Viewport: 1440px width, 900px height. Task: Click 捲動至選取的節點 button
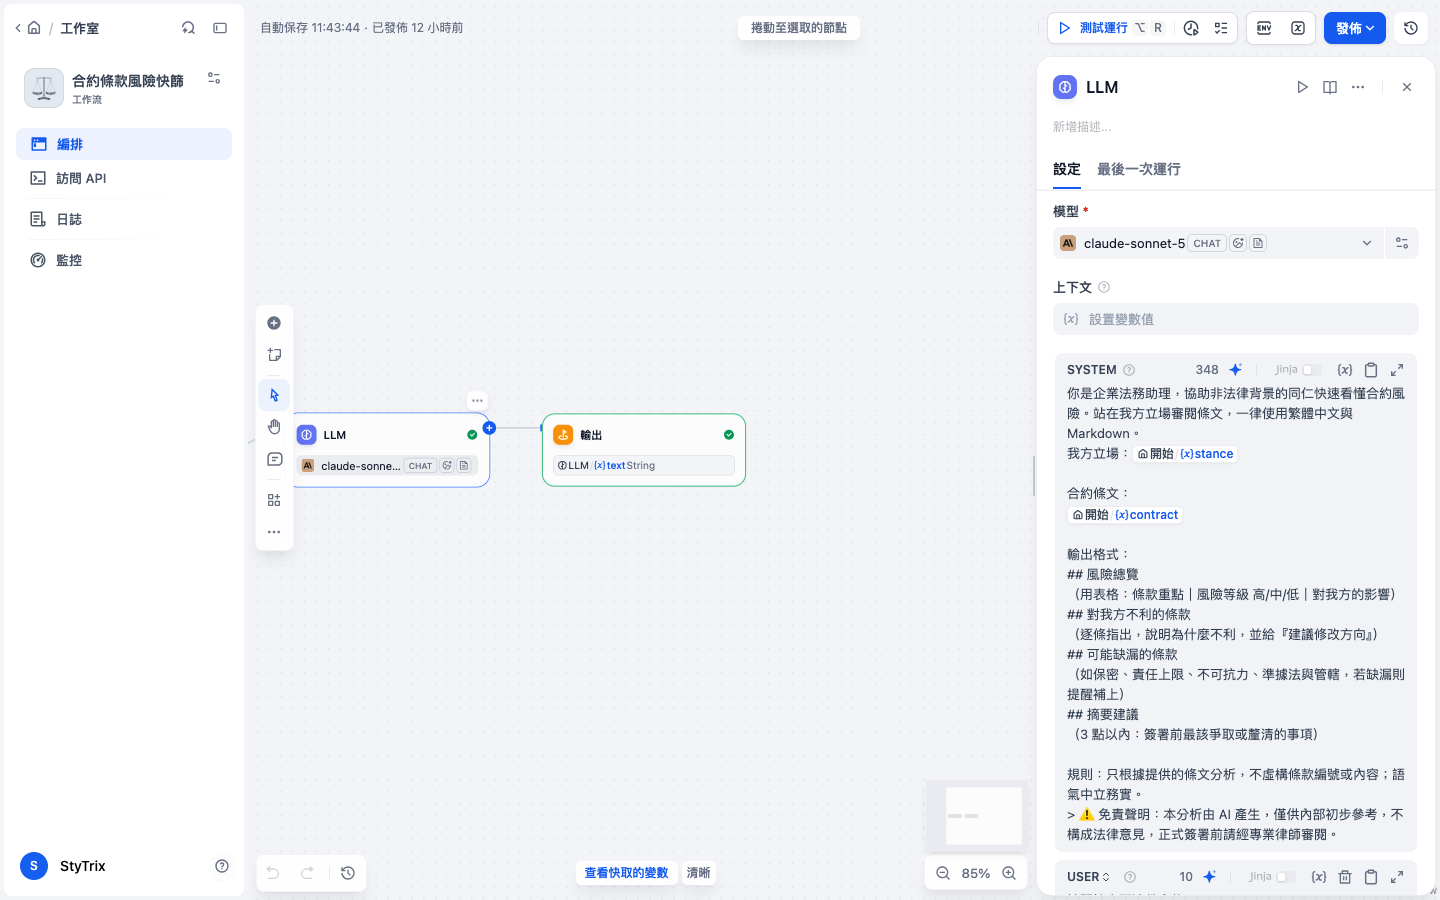[x=799, y=28]
